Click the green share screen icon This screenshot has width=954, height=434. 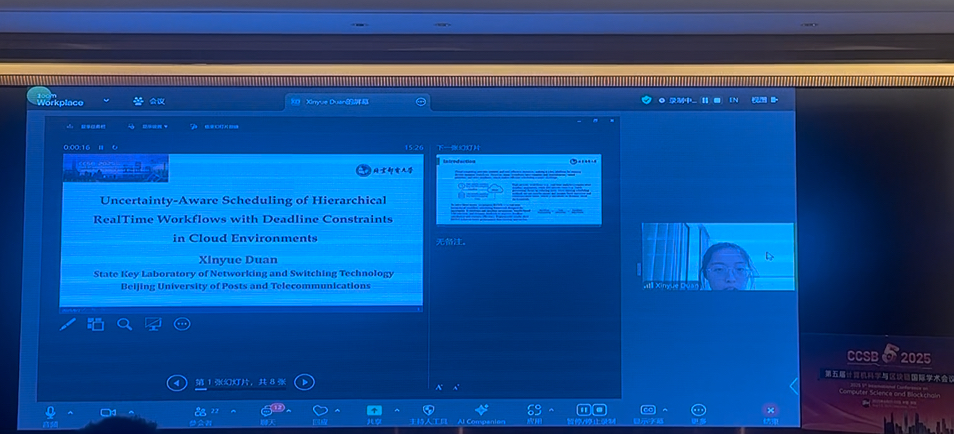click(374, 411)
